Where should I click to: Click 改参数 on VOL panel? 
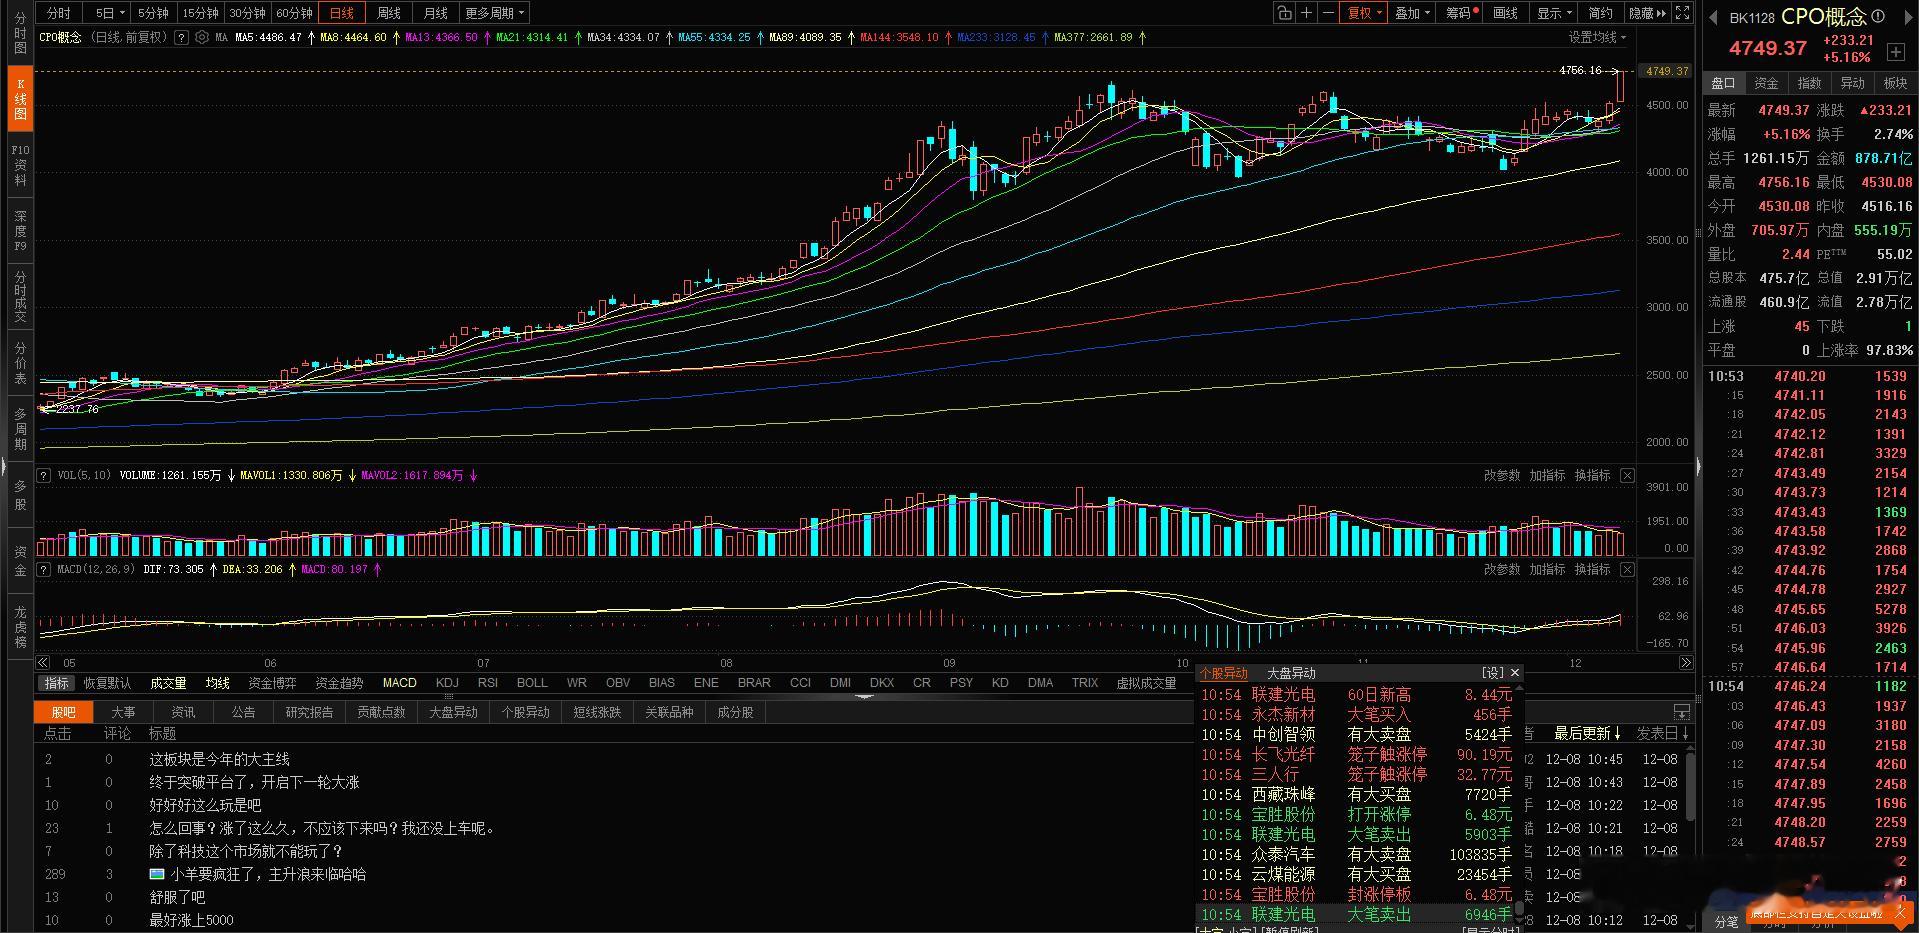(x=1501, y=475)
